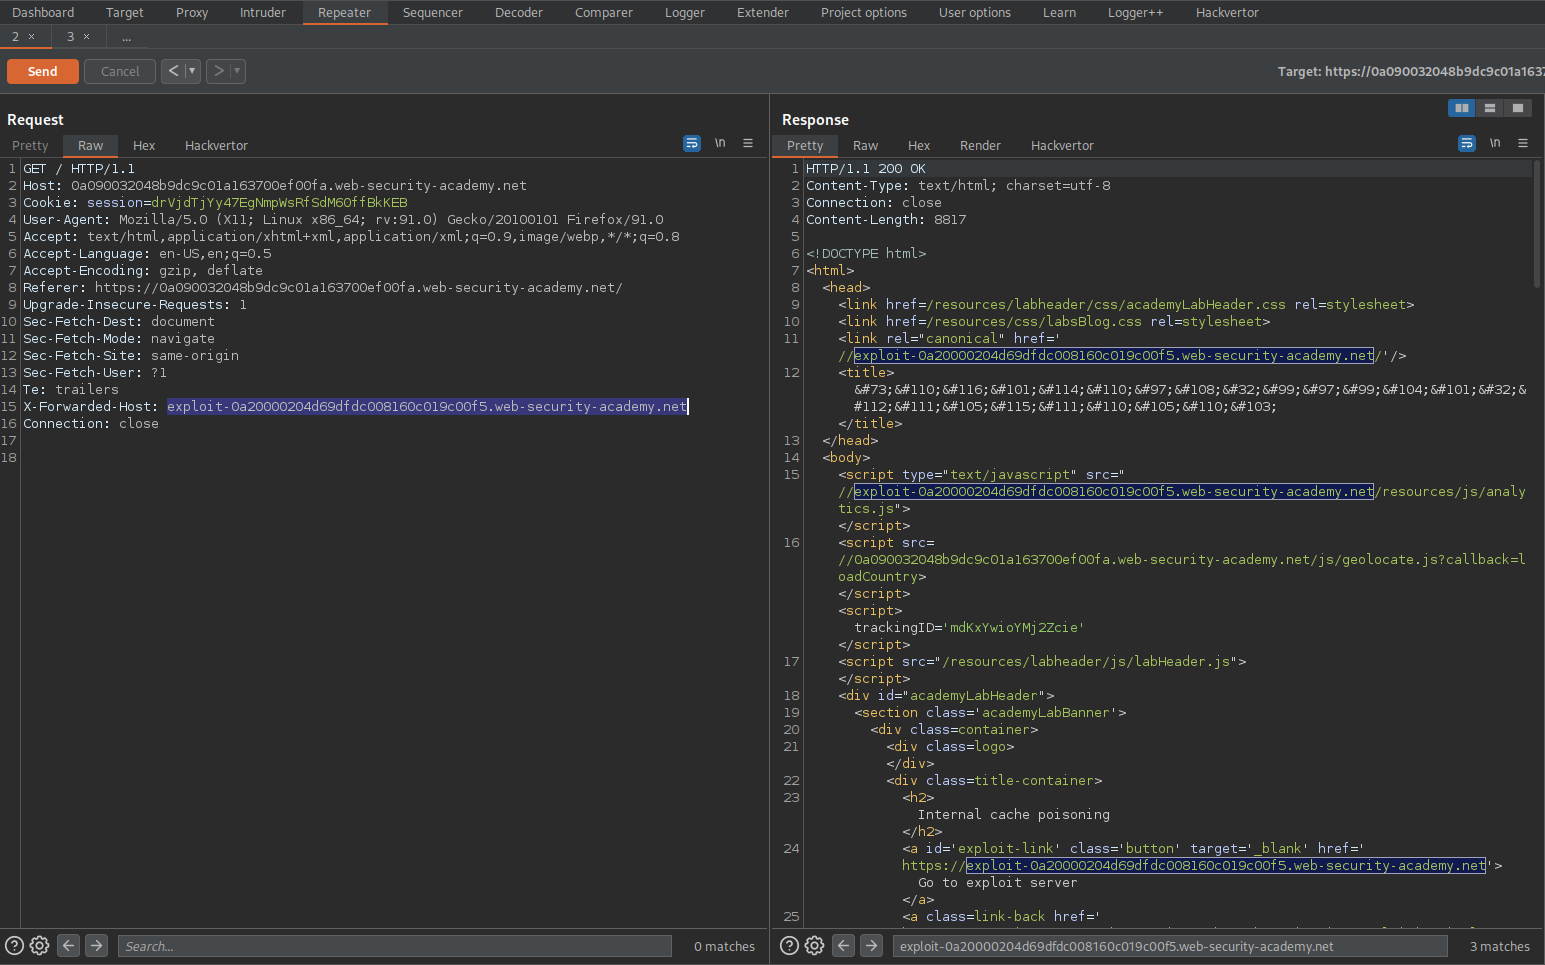Viewport: 1545px width, 965px height.
Task: Open the Decoder tab
Action: (519, 13)
